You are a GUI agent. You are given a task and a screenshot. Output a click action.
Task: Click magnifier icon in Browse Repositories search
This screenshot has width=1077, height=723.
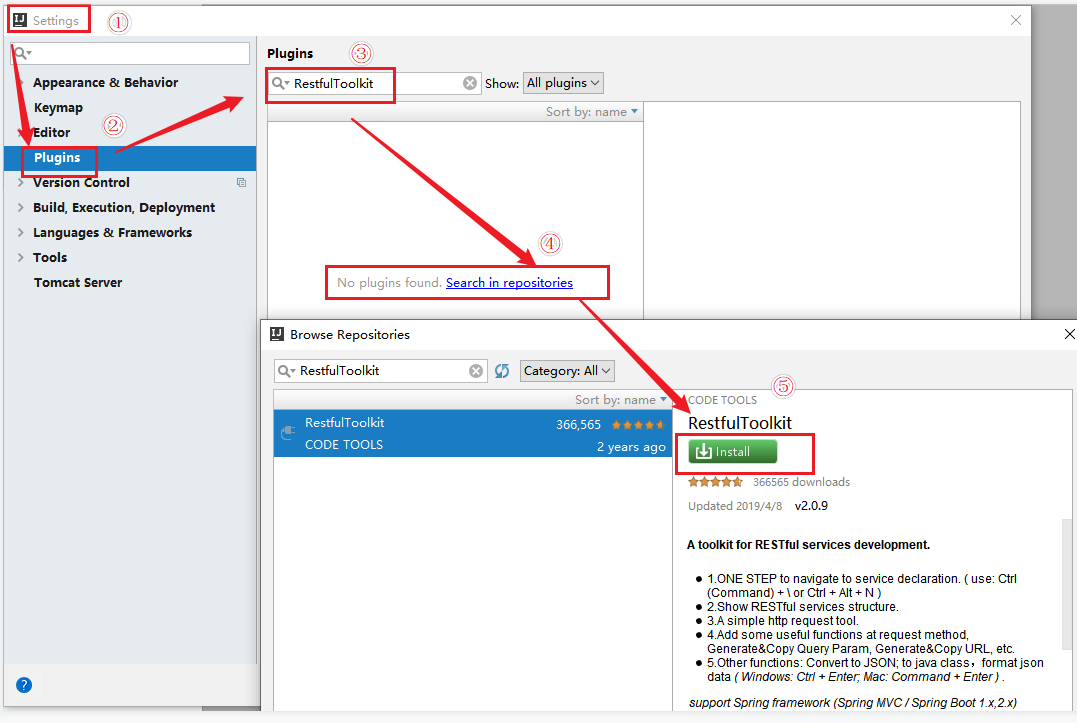click(286, 371)
